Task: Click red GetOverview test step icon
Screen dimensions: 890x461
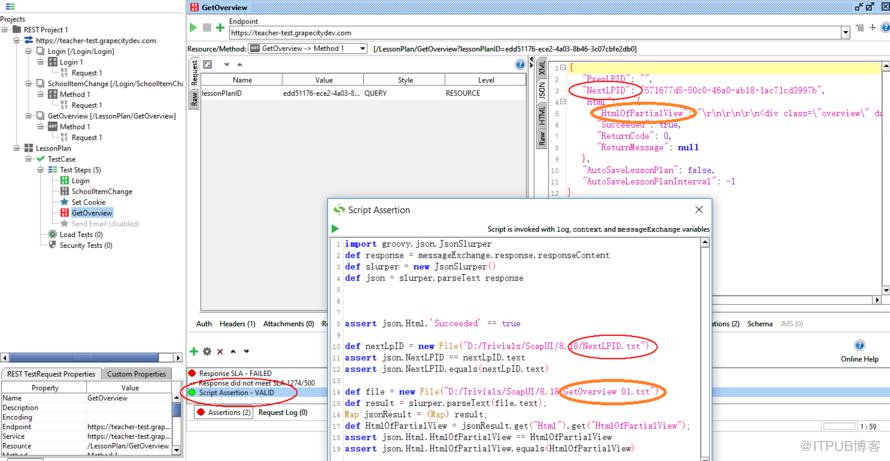Action: point(64,213)
